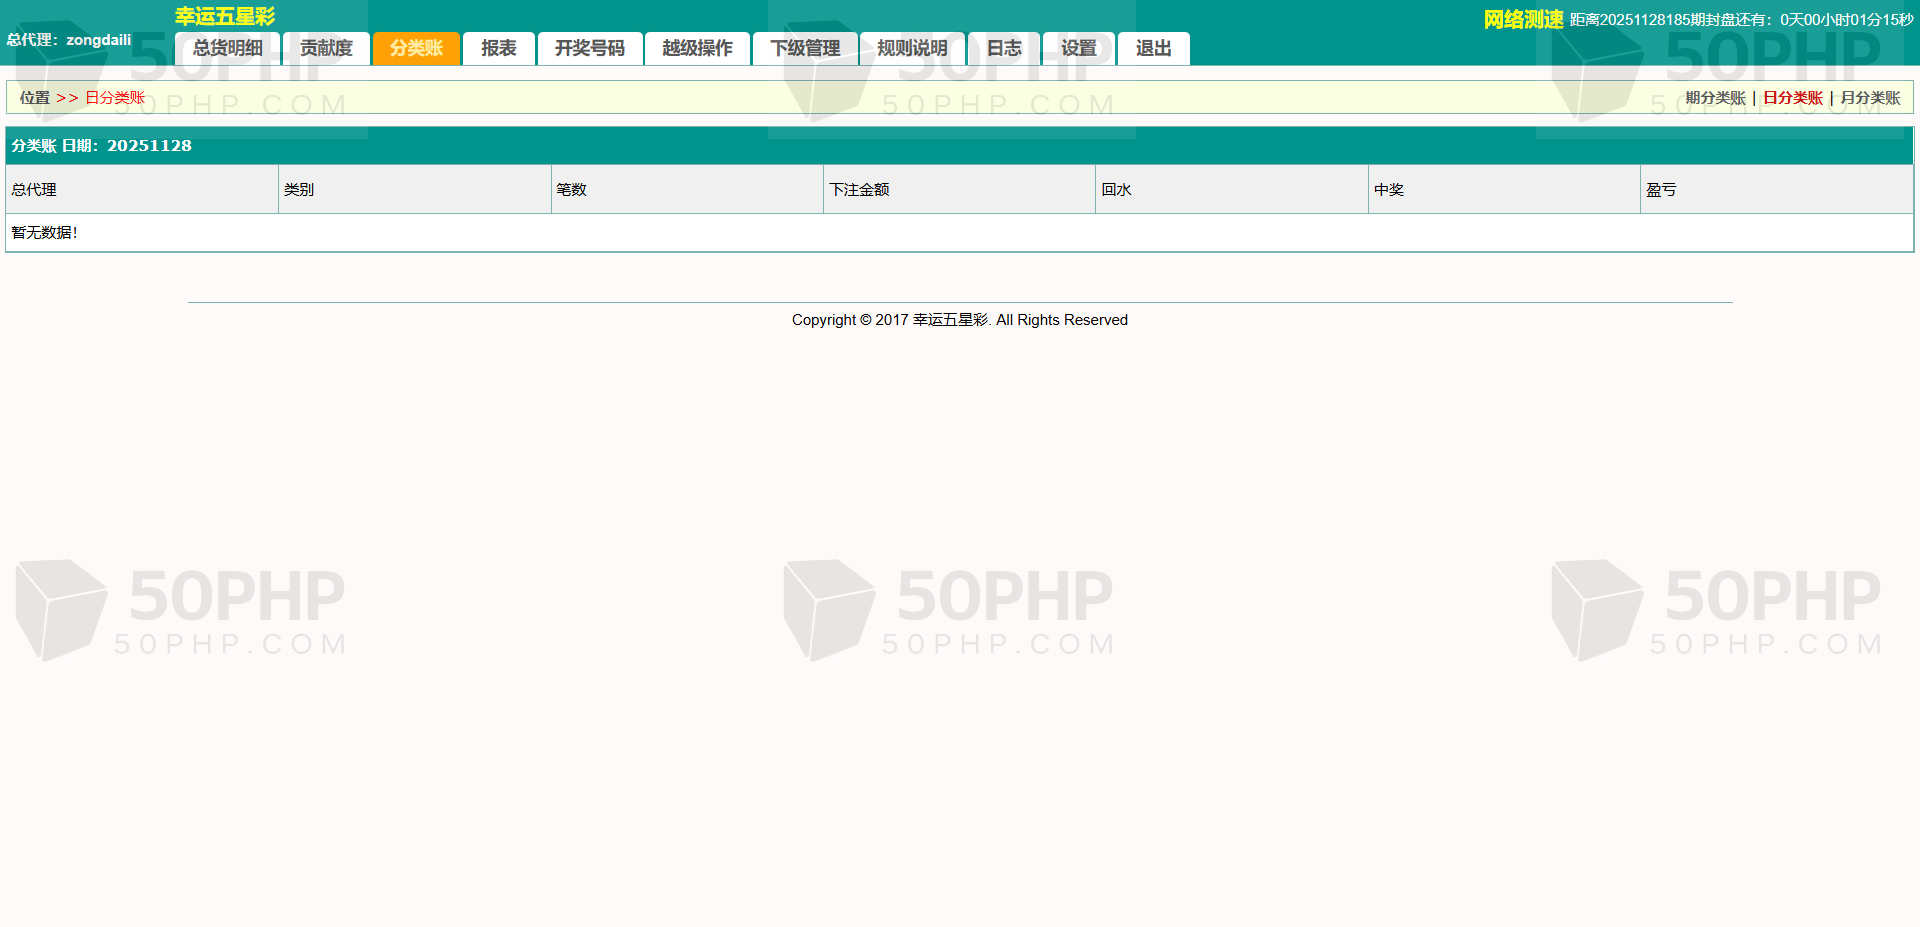Viewport: 1920px width, 927px height.
Task: View the 规则说明 tab
Action: 912,48
